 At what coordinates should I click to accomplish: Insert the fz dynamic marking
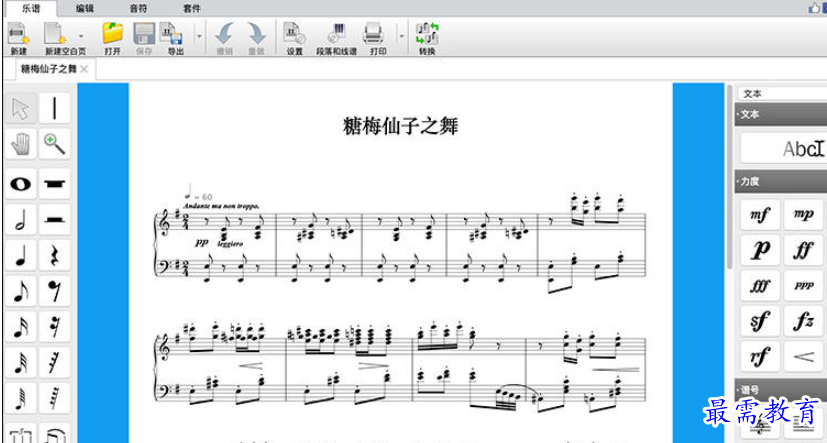tap(803, 321)
